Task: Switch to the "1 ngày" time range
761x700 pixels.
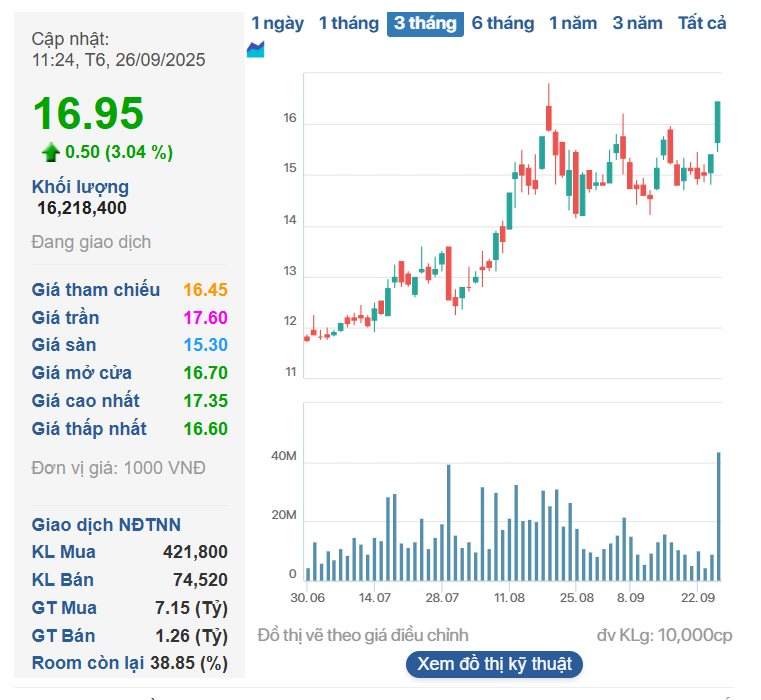Action: 277,23
